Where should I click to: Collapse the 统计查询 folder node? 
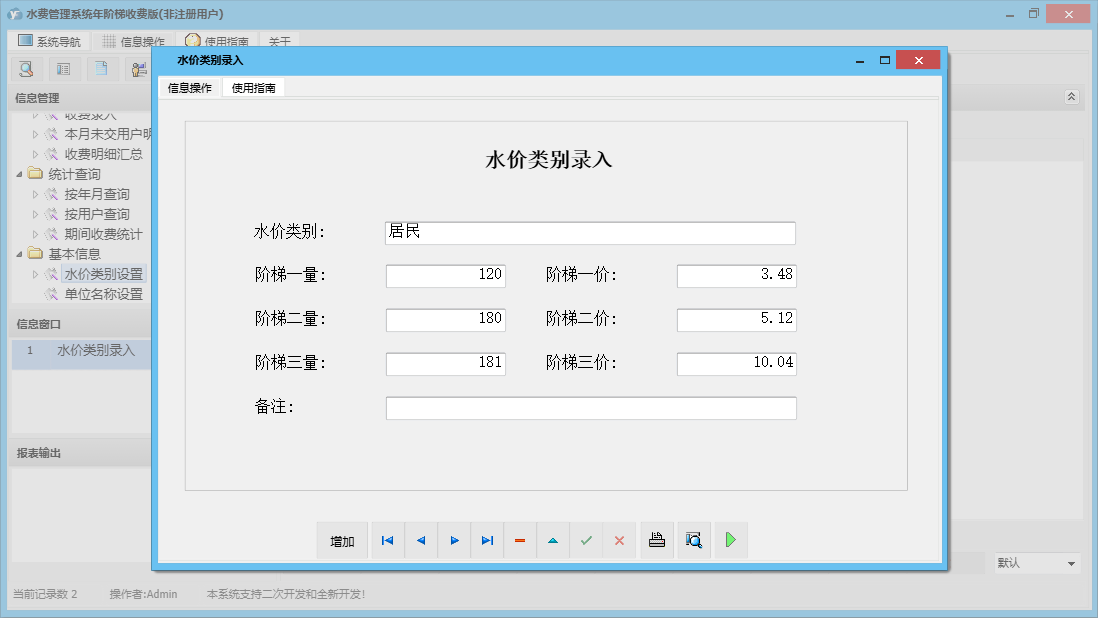point(19,174)
